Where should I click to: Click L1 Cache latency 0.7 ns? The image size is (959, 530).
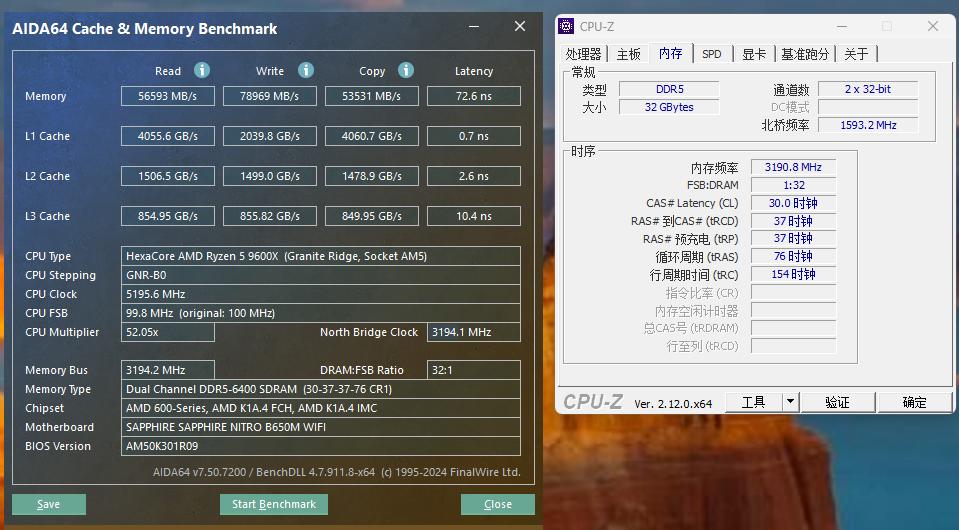pos(474,136)
